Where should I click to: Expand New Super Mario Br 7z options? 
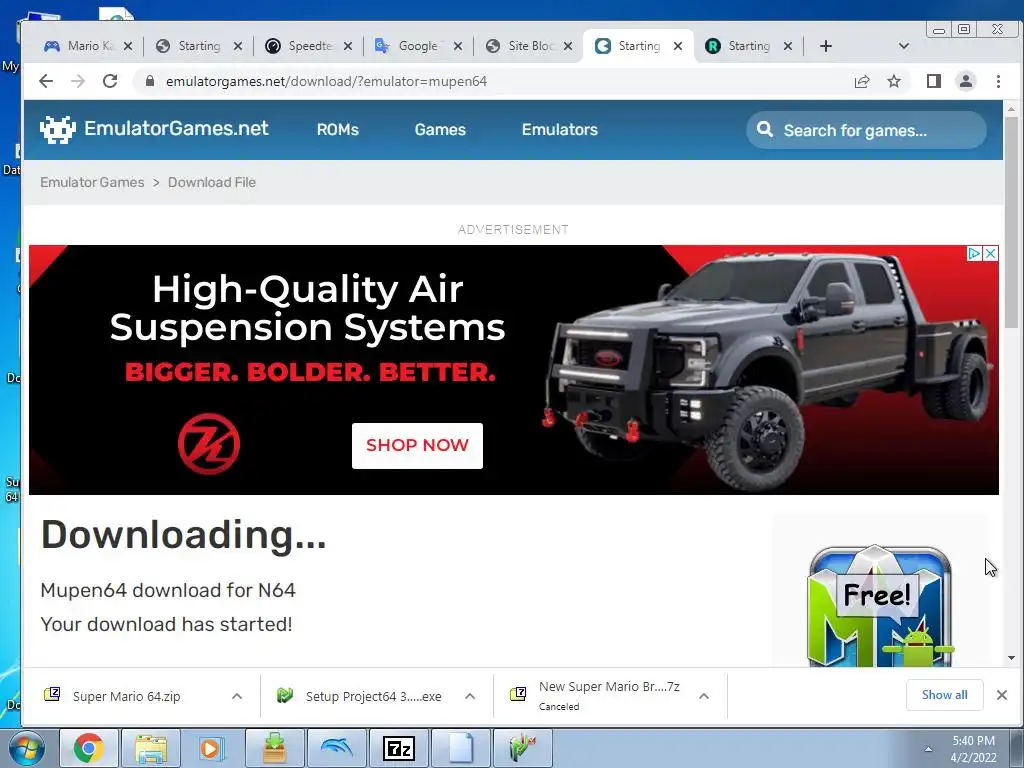click(704, 696)
